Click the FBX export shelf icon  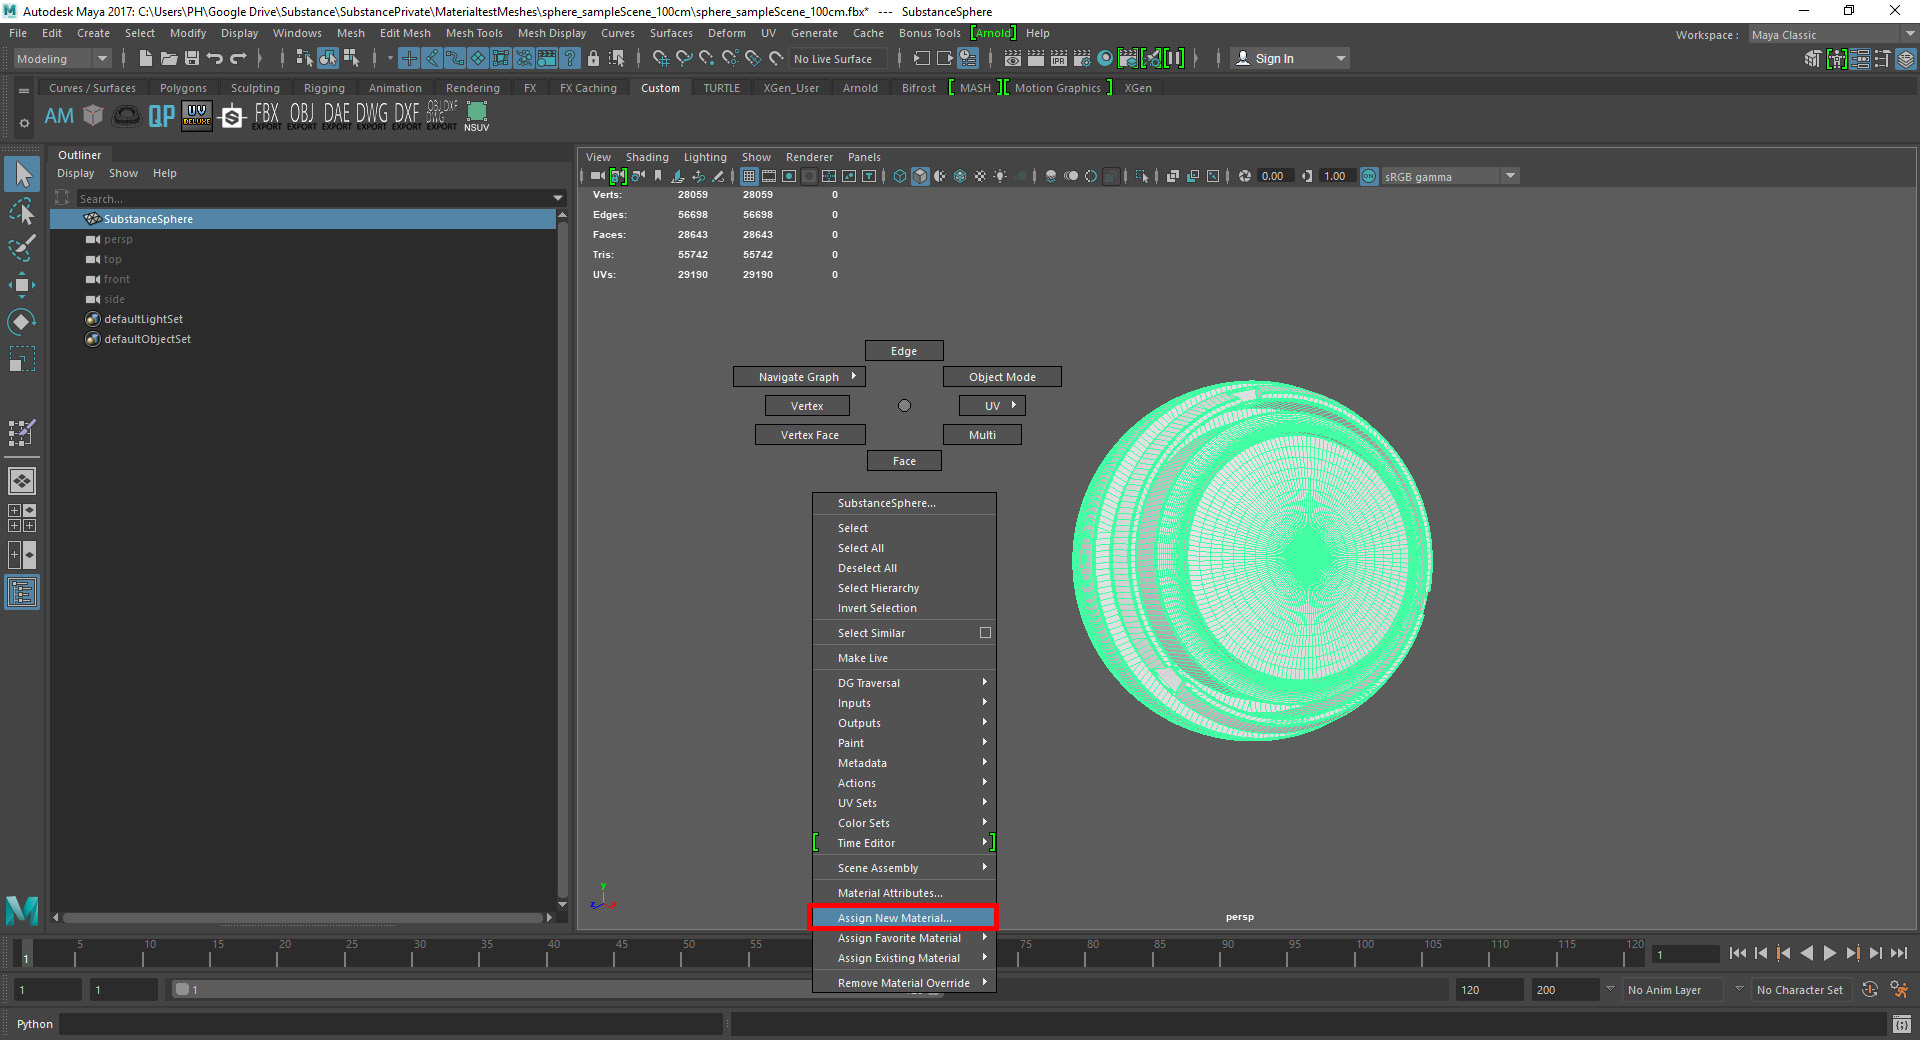267,116
